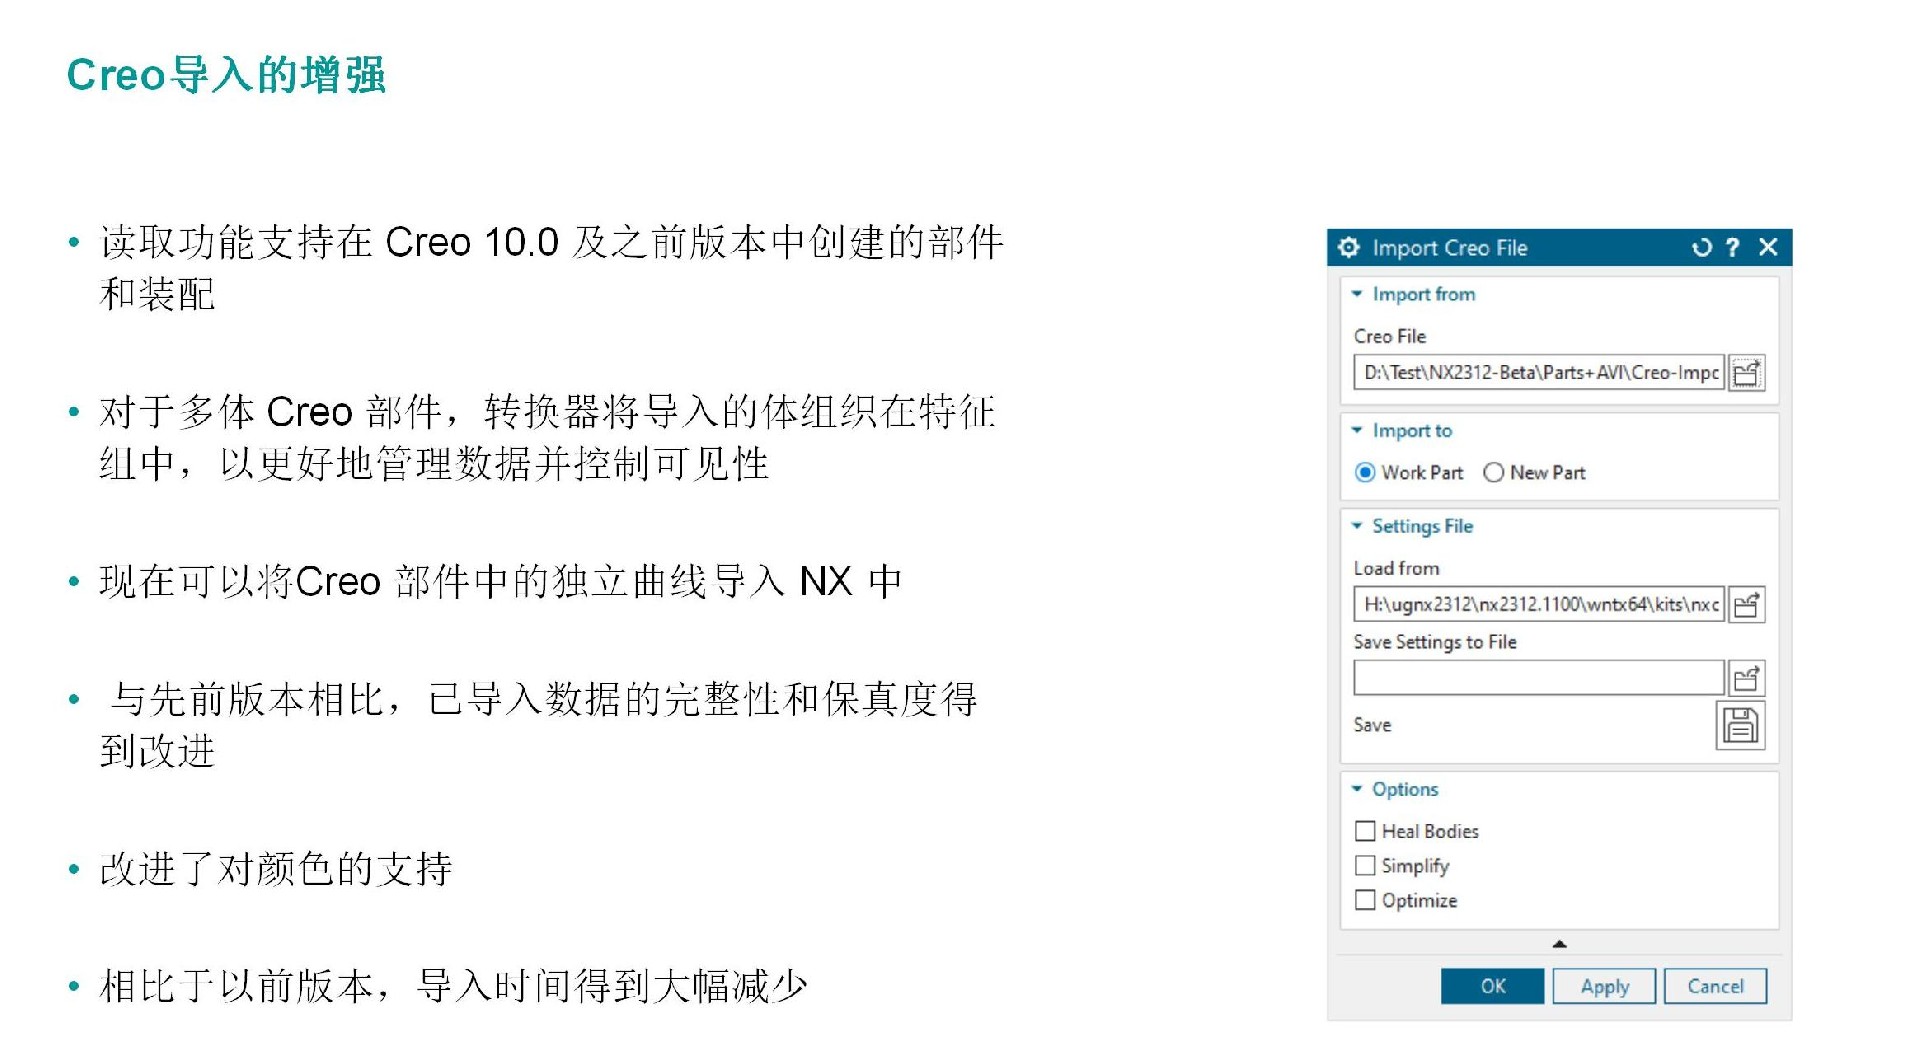Close the Import Creo File dialog
The height and width of the screenshot is (1063, 1920).
(1768, 247)
